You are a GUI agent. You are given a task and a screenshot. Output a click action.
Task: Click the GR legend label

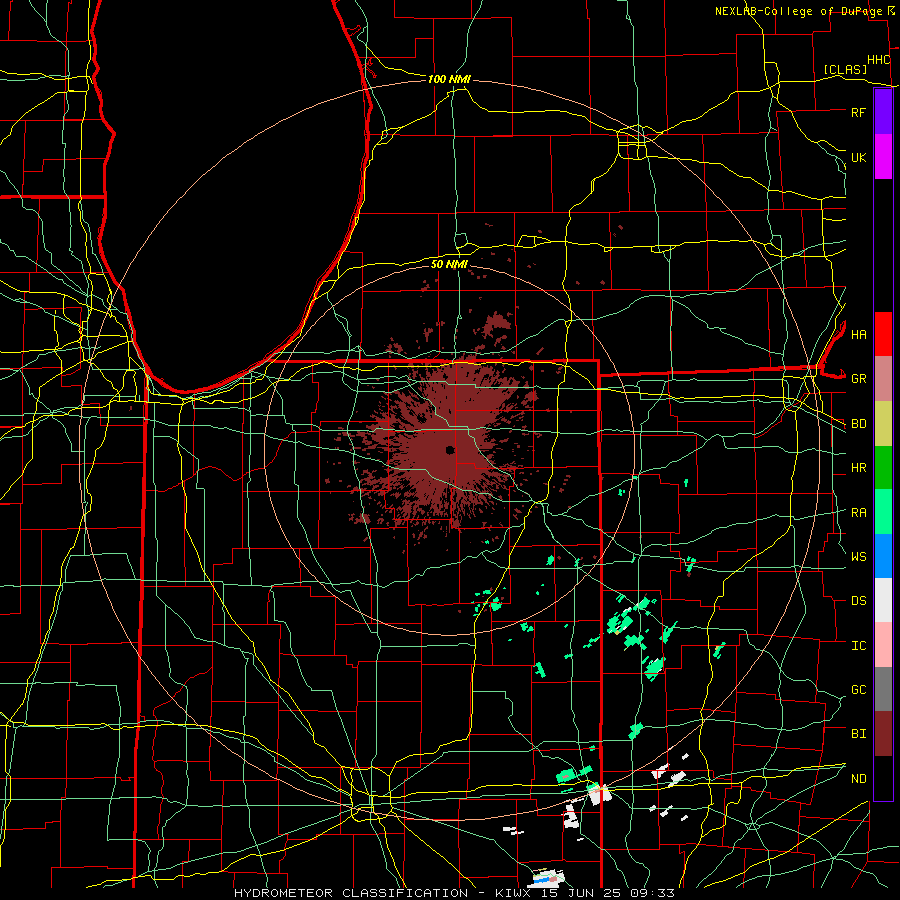[x=858, y=379]
